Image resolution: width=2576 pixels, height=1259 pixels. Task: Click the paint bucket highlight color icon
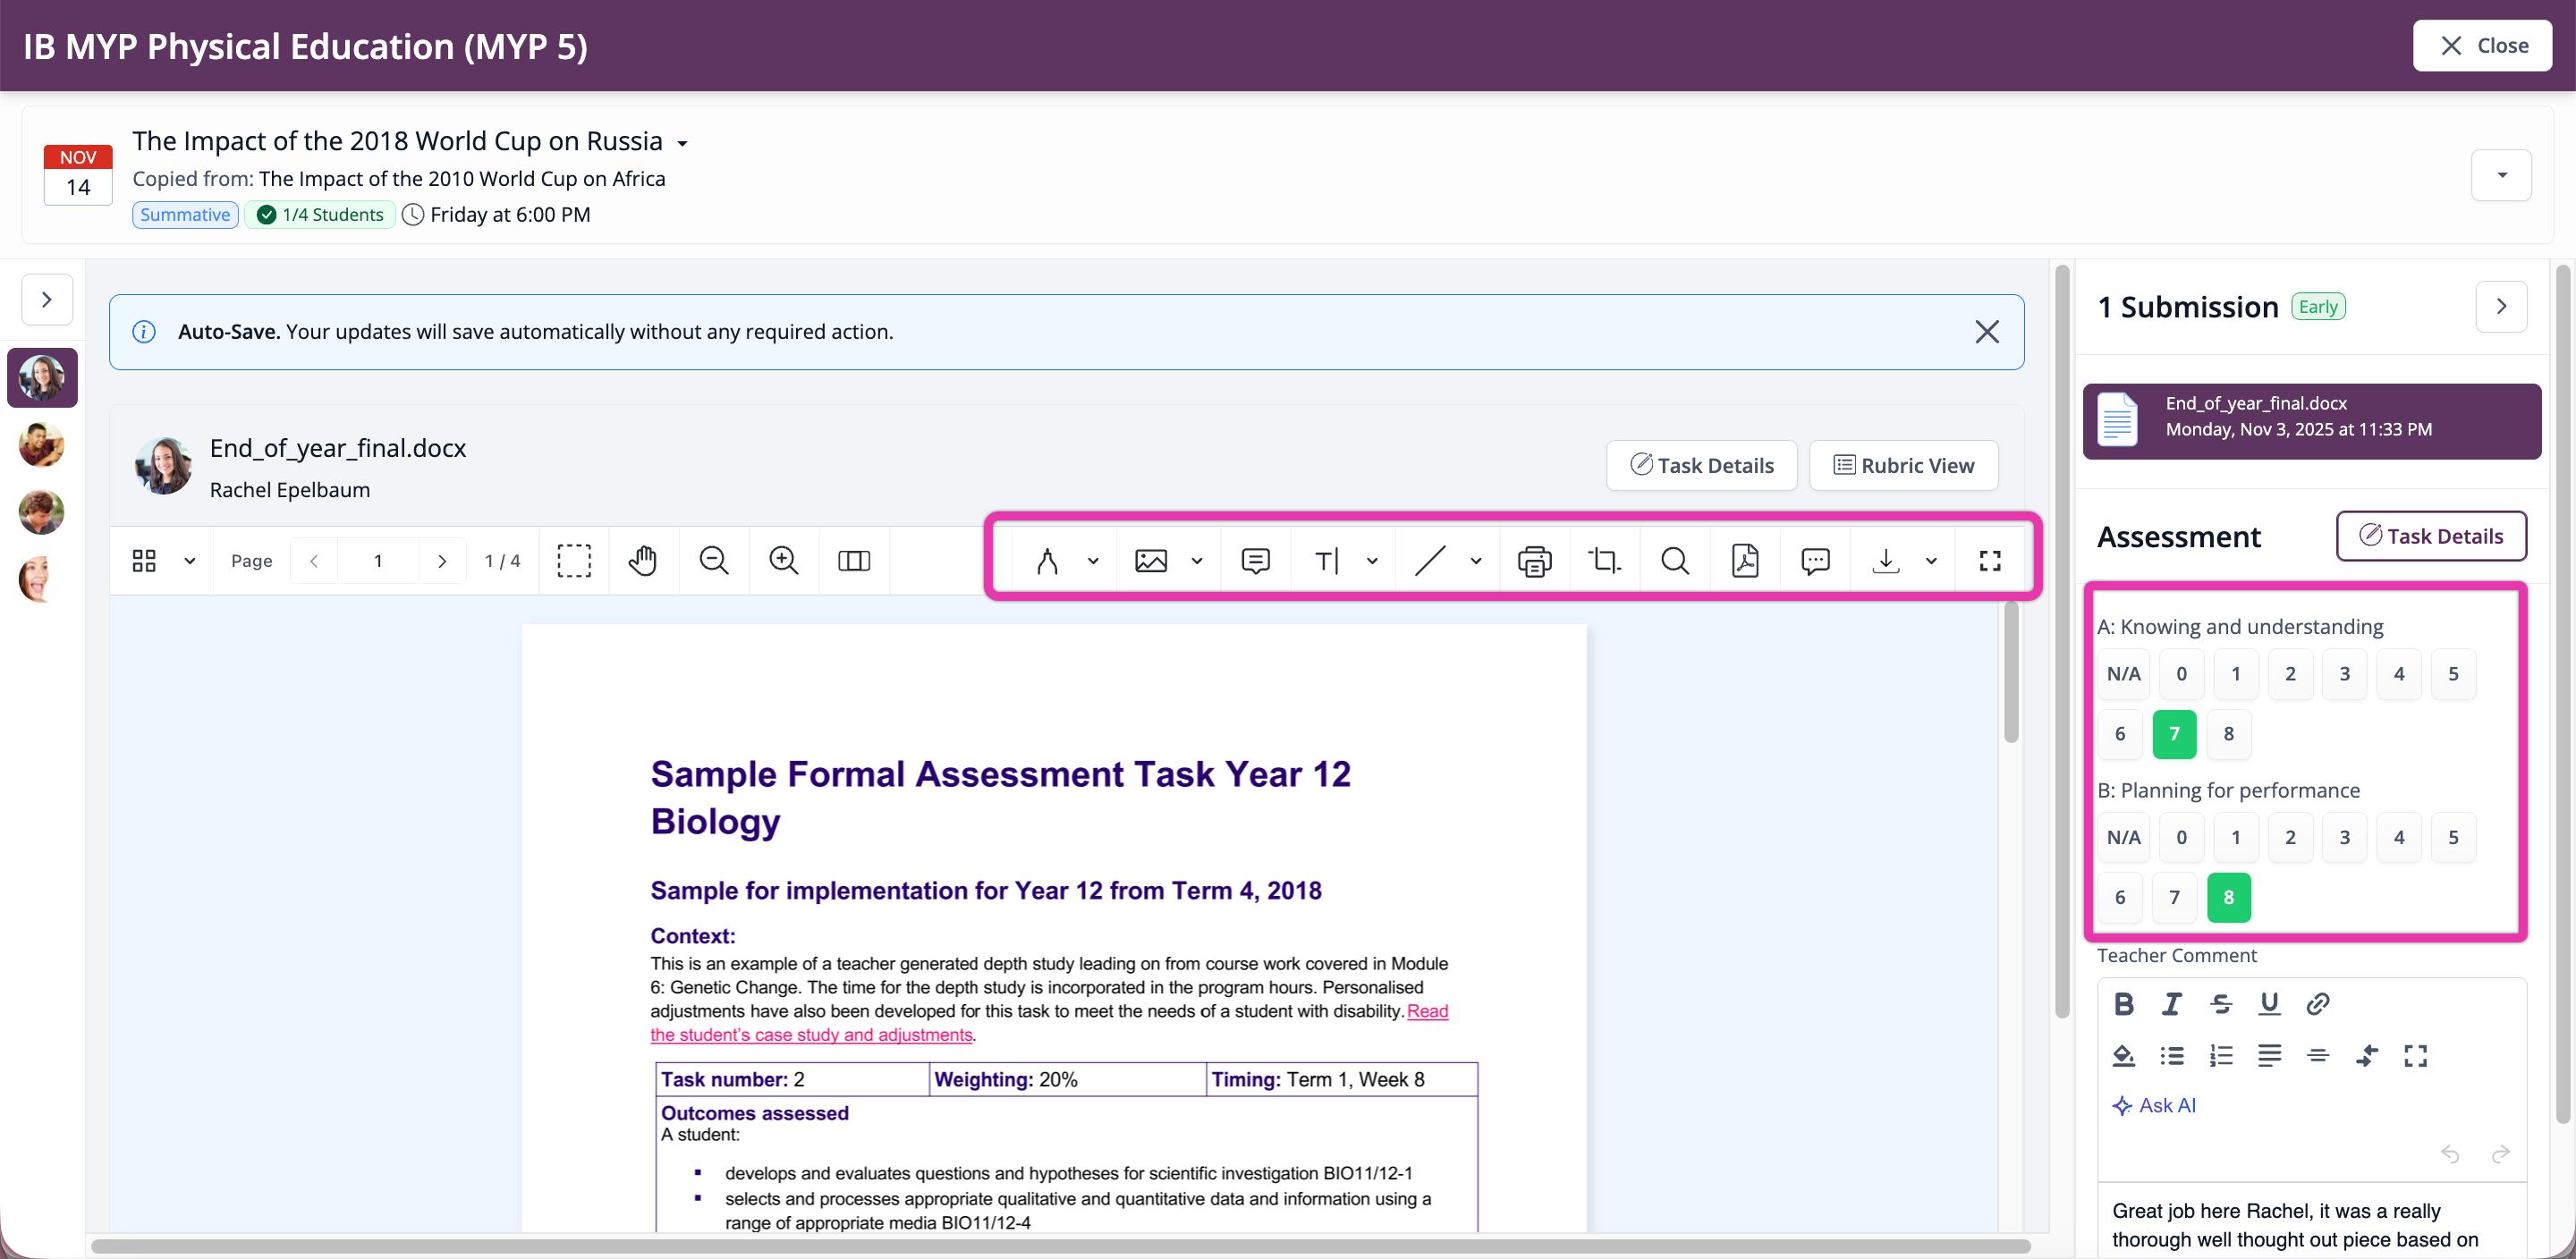click(2123, 1055)
